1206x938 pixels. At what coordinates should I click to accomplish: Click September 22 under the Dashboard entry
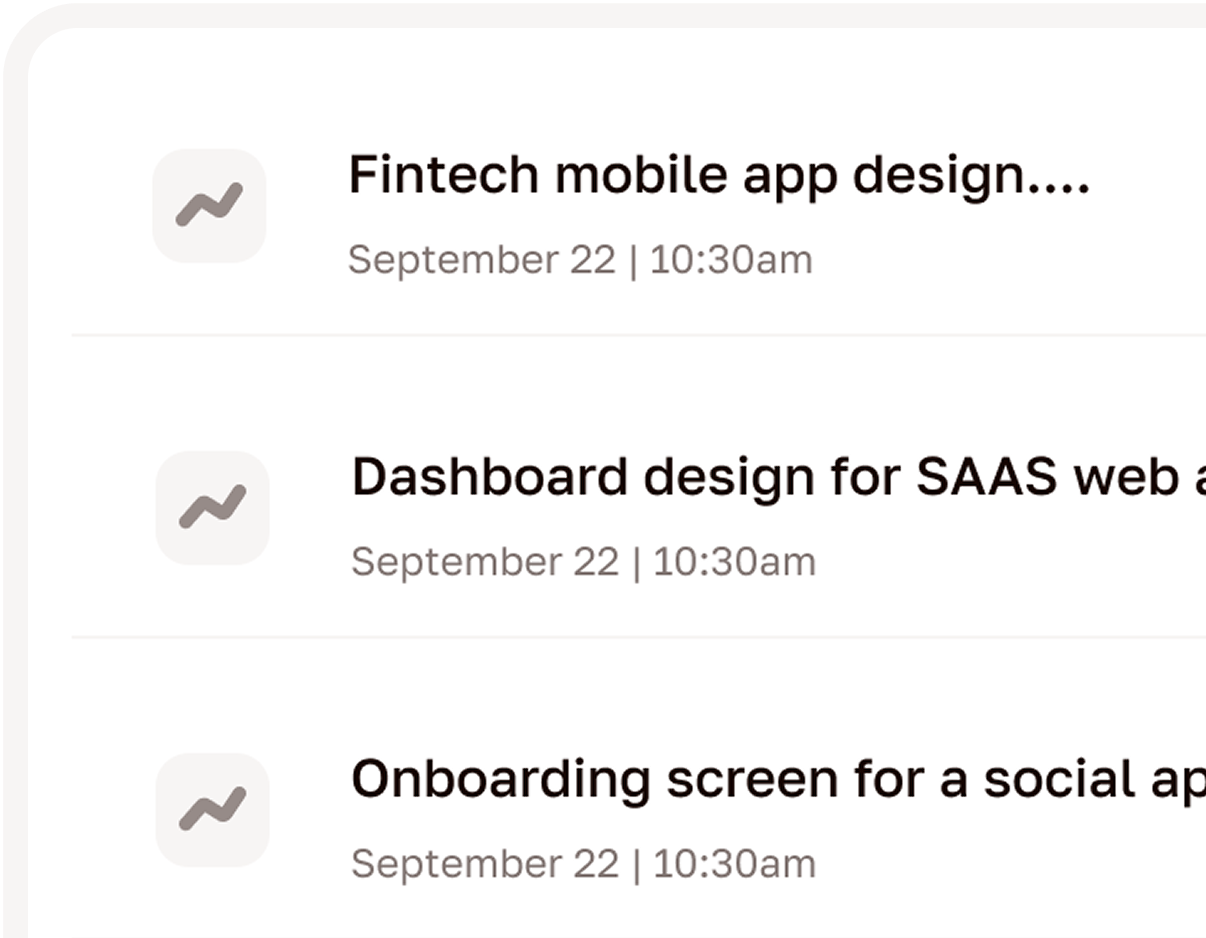pyautogui.click(x=485, y=562)
